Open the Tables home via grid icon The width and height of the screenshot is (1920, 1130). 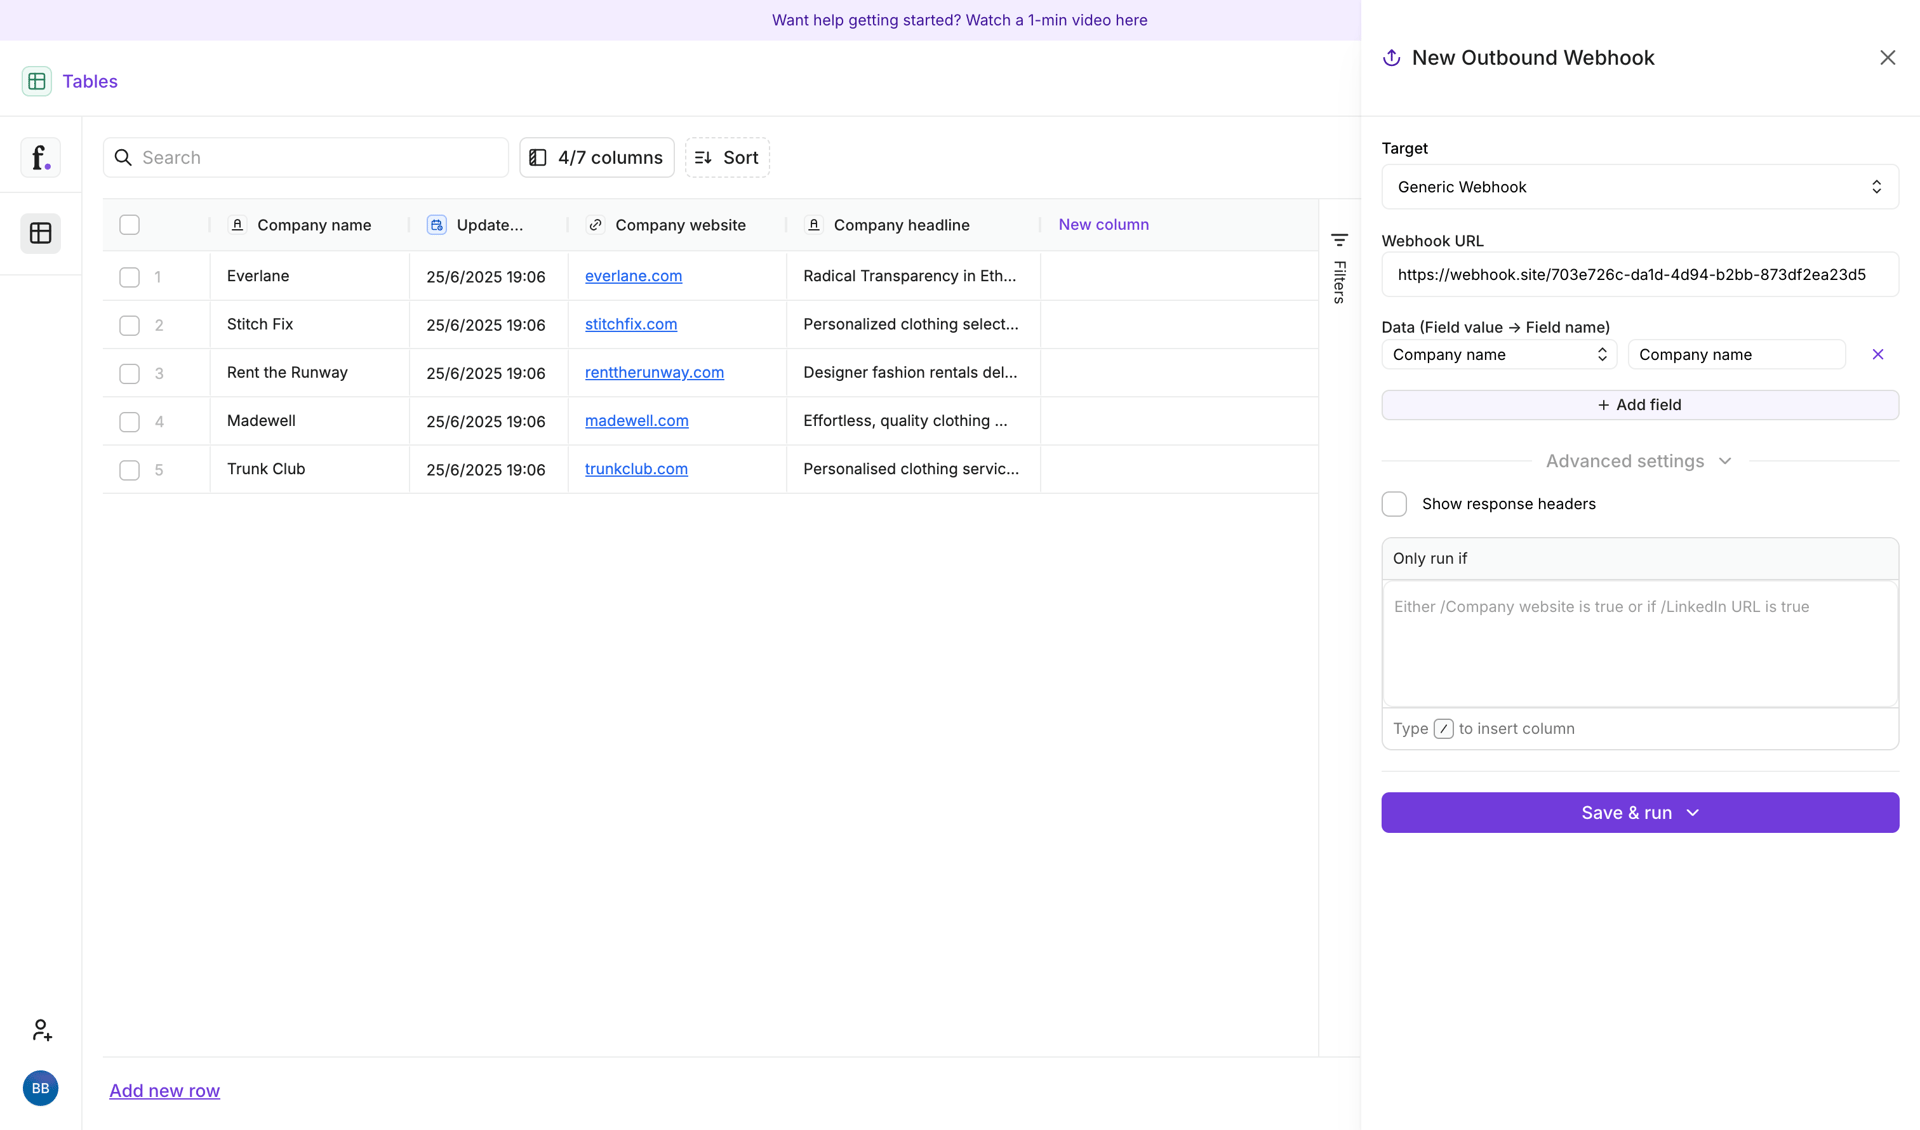click(37, 81)
